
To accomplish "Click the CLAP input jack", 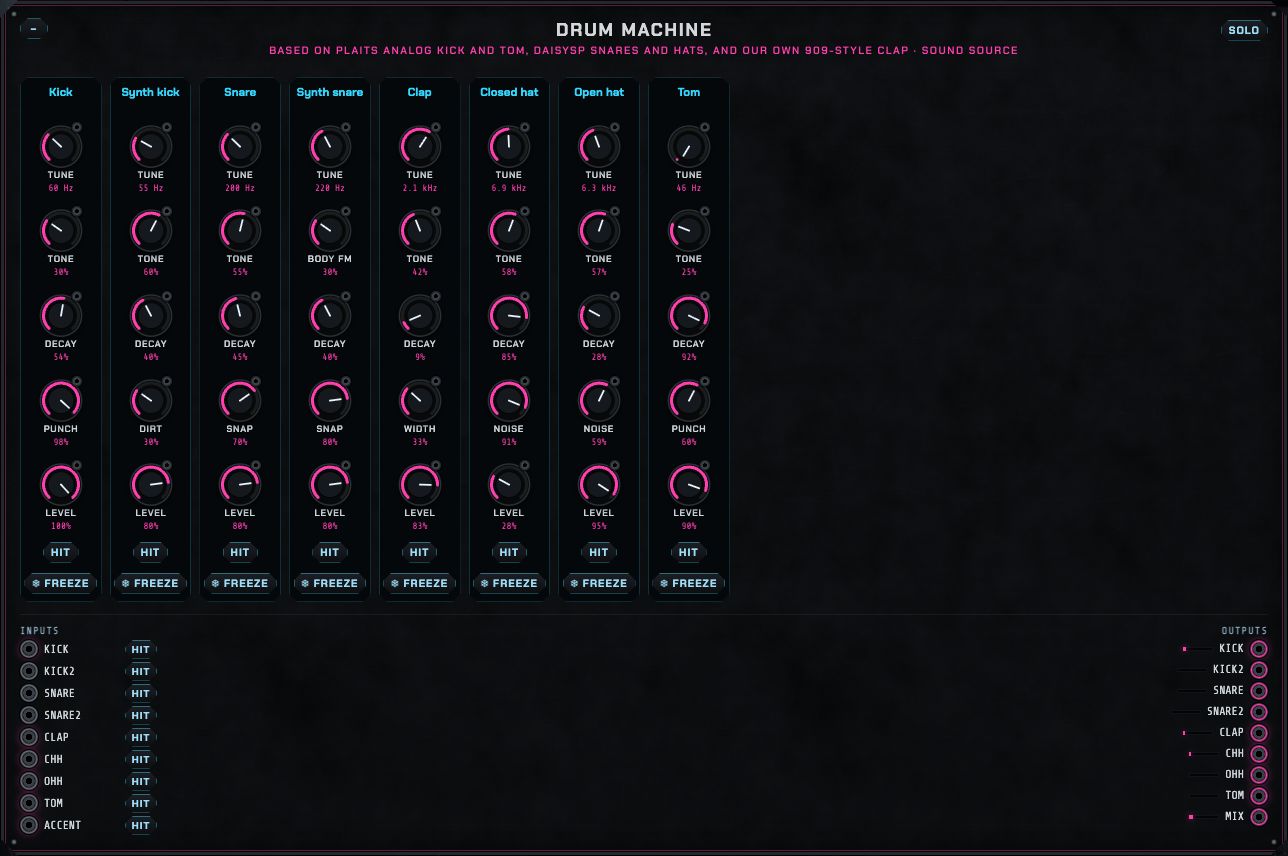I will 29,737.
